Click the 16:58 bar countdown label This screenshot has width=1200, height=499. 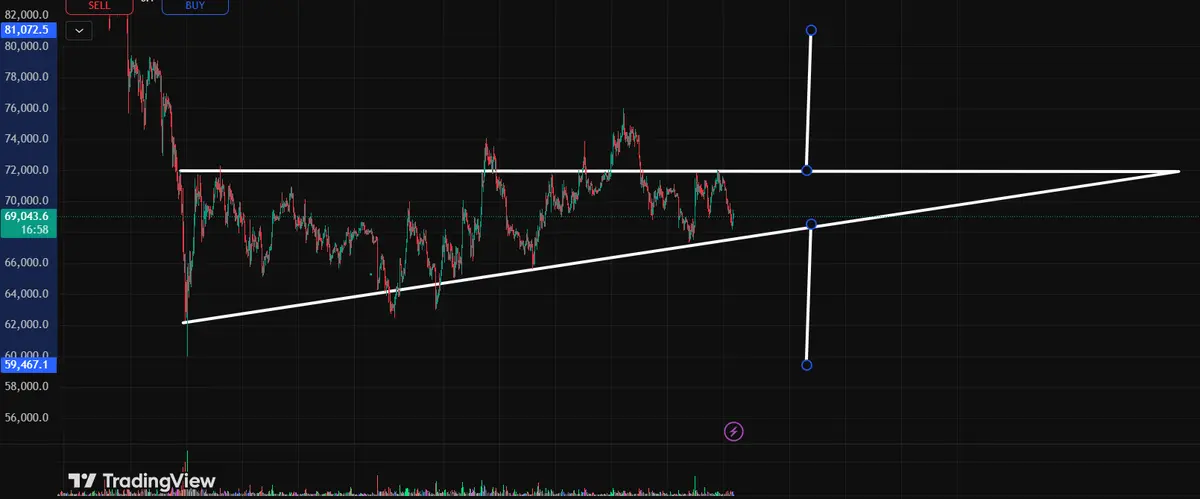(x=35, y=230)
